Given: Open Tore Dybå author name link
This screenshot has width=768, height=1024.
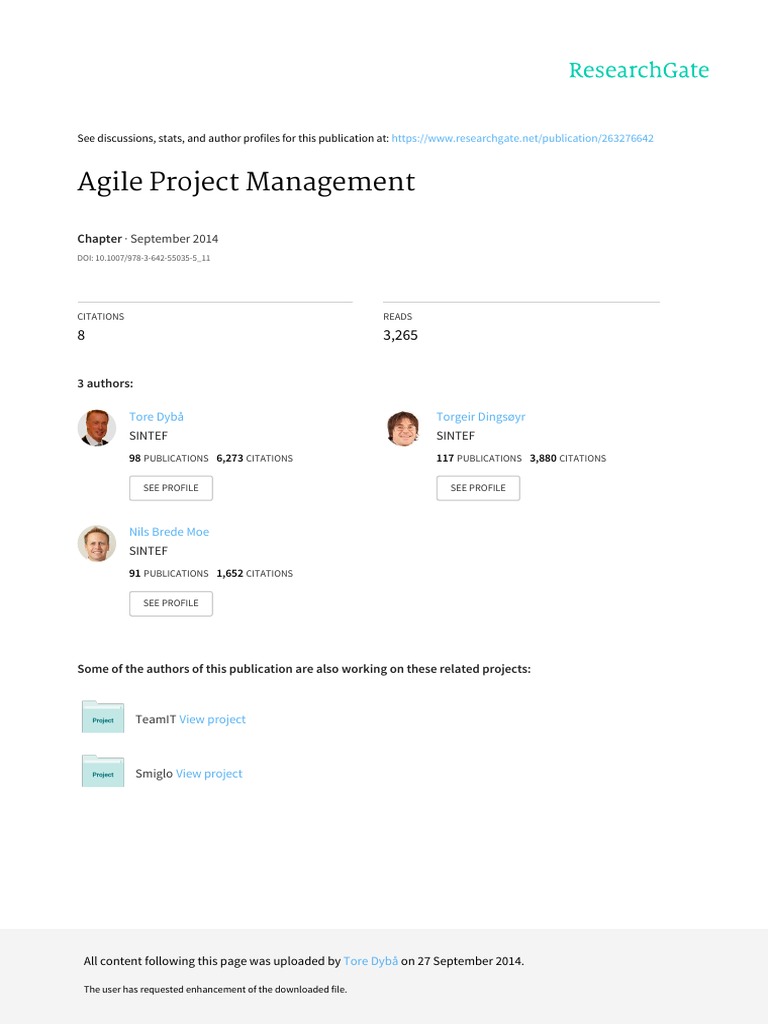Looking at the screenshot, I should 156,416.
